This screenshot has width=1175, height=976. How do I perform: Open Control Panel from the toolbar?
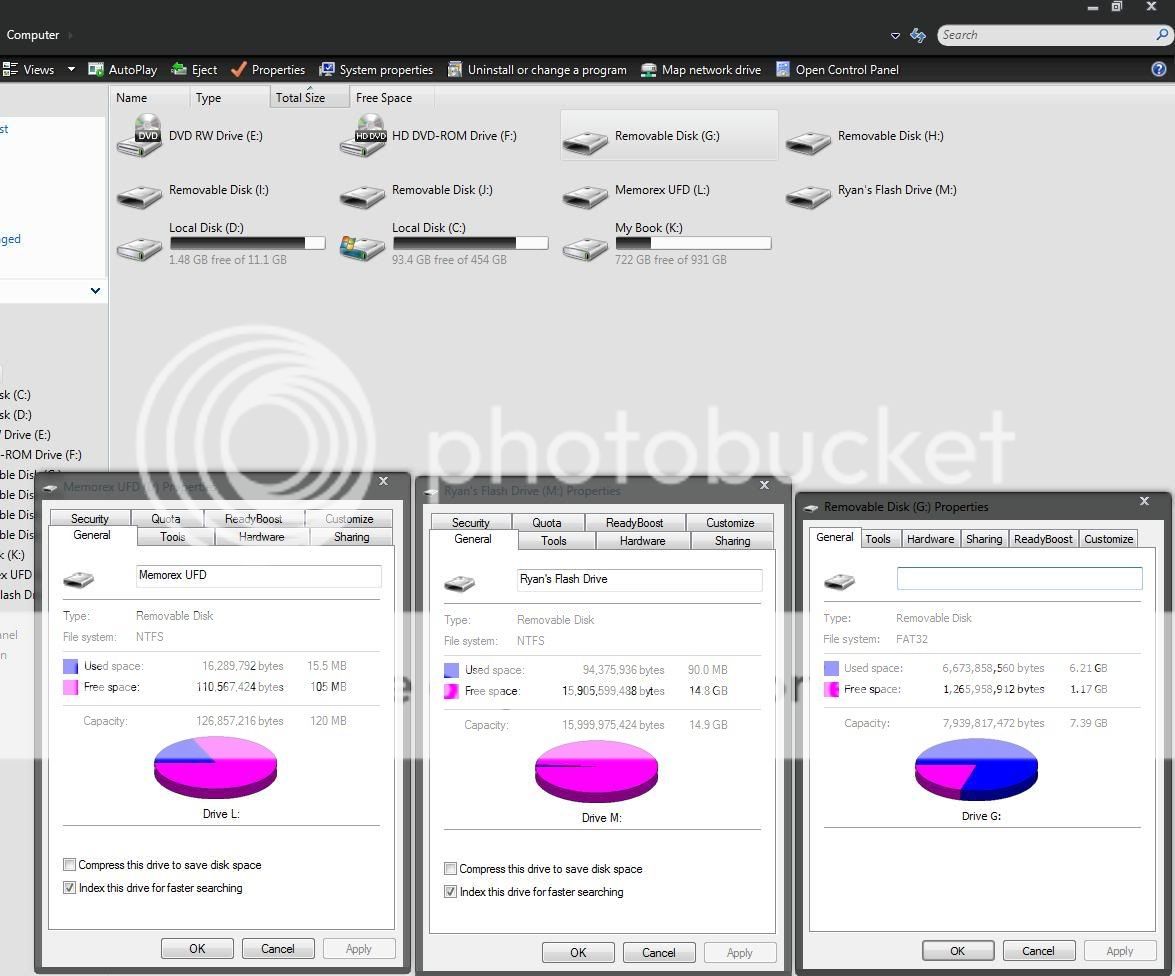pos(837,70)
